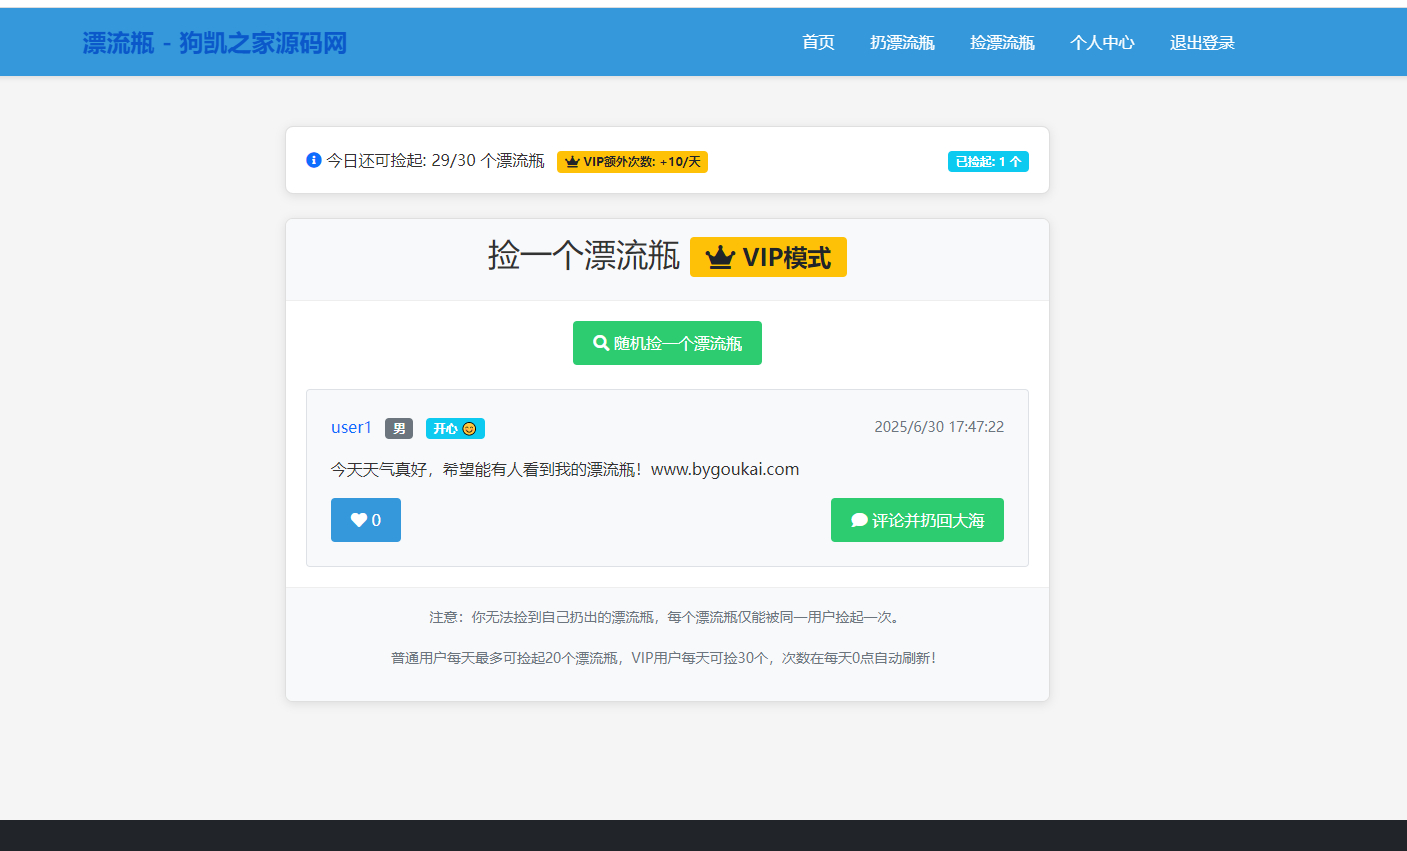Screen dimensions: 1407x851
Task: Click the up-arrow icon in 已捡起 badge
Action: (1016, 162)
